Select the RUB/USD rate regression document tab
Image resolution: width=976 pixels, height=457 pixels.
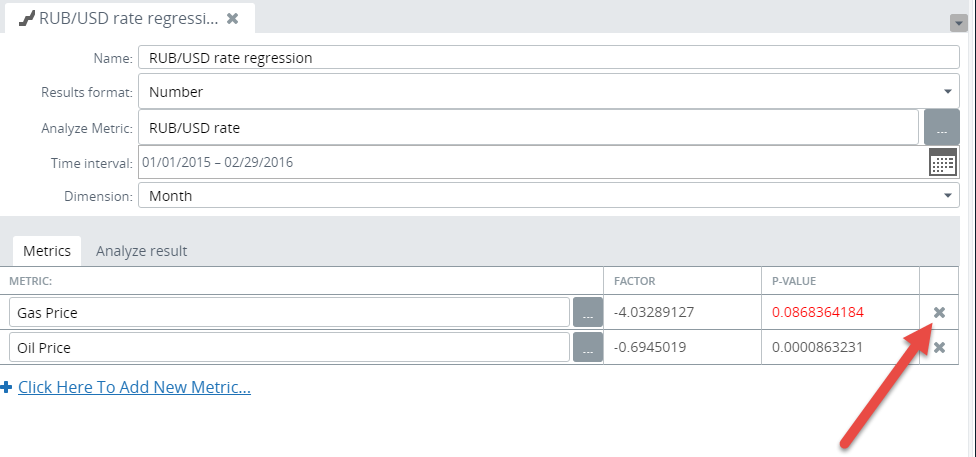click(x=120, y=18)
